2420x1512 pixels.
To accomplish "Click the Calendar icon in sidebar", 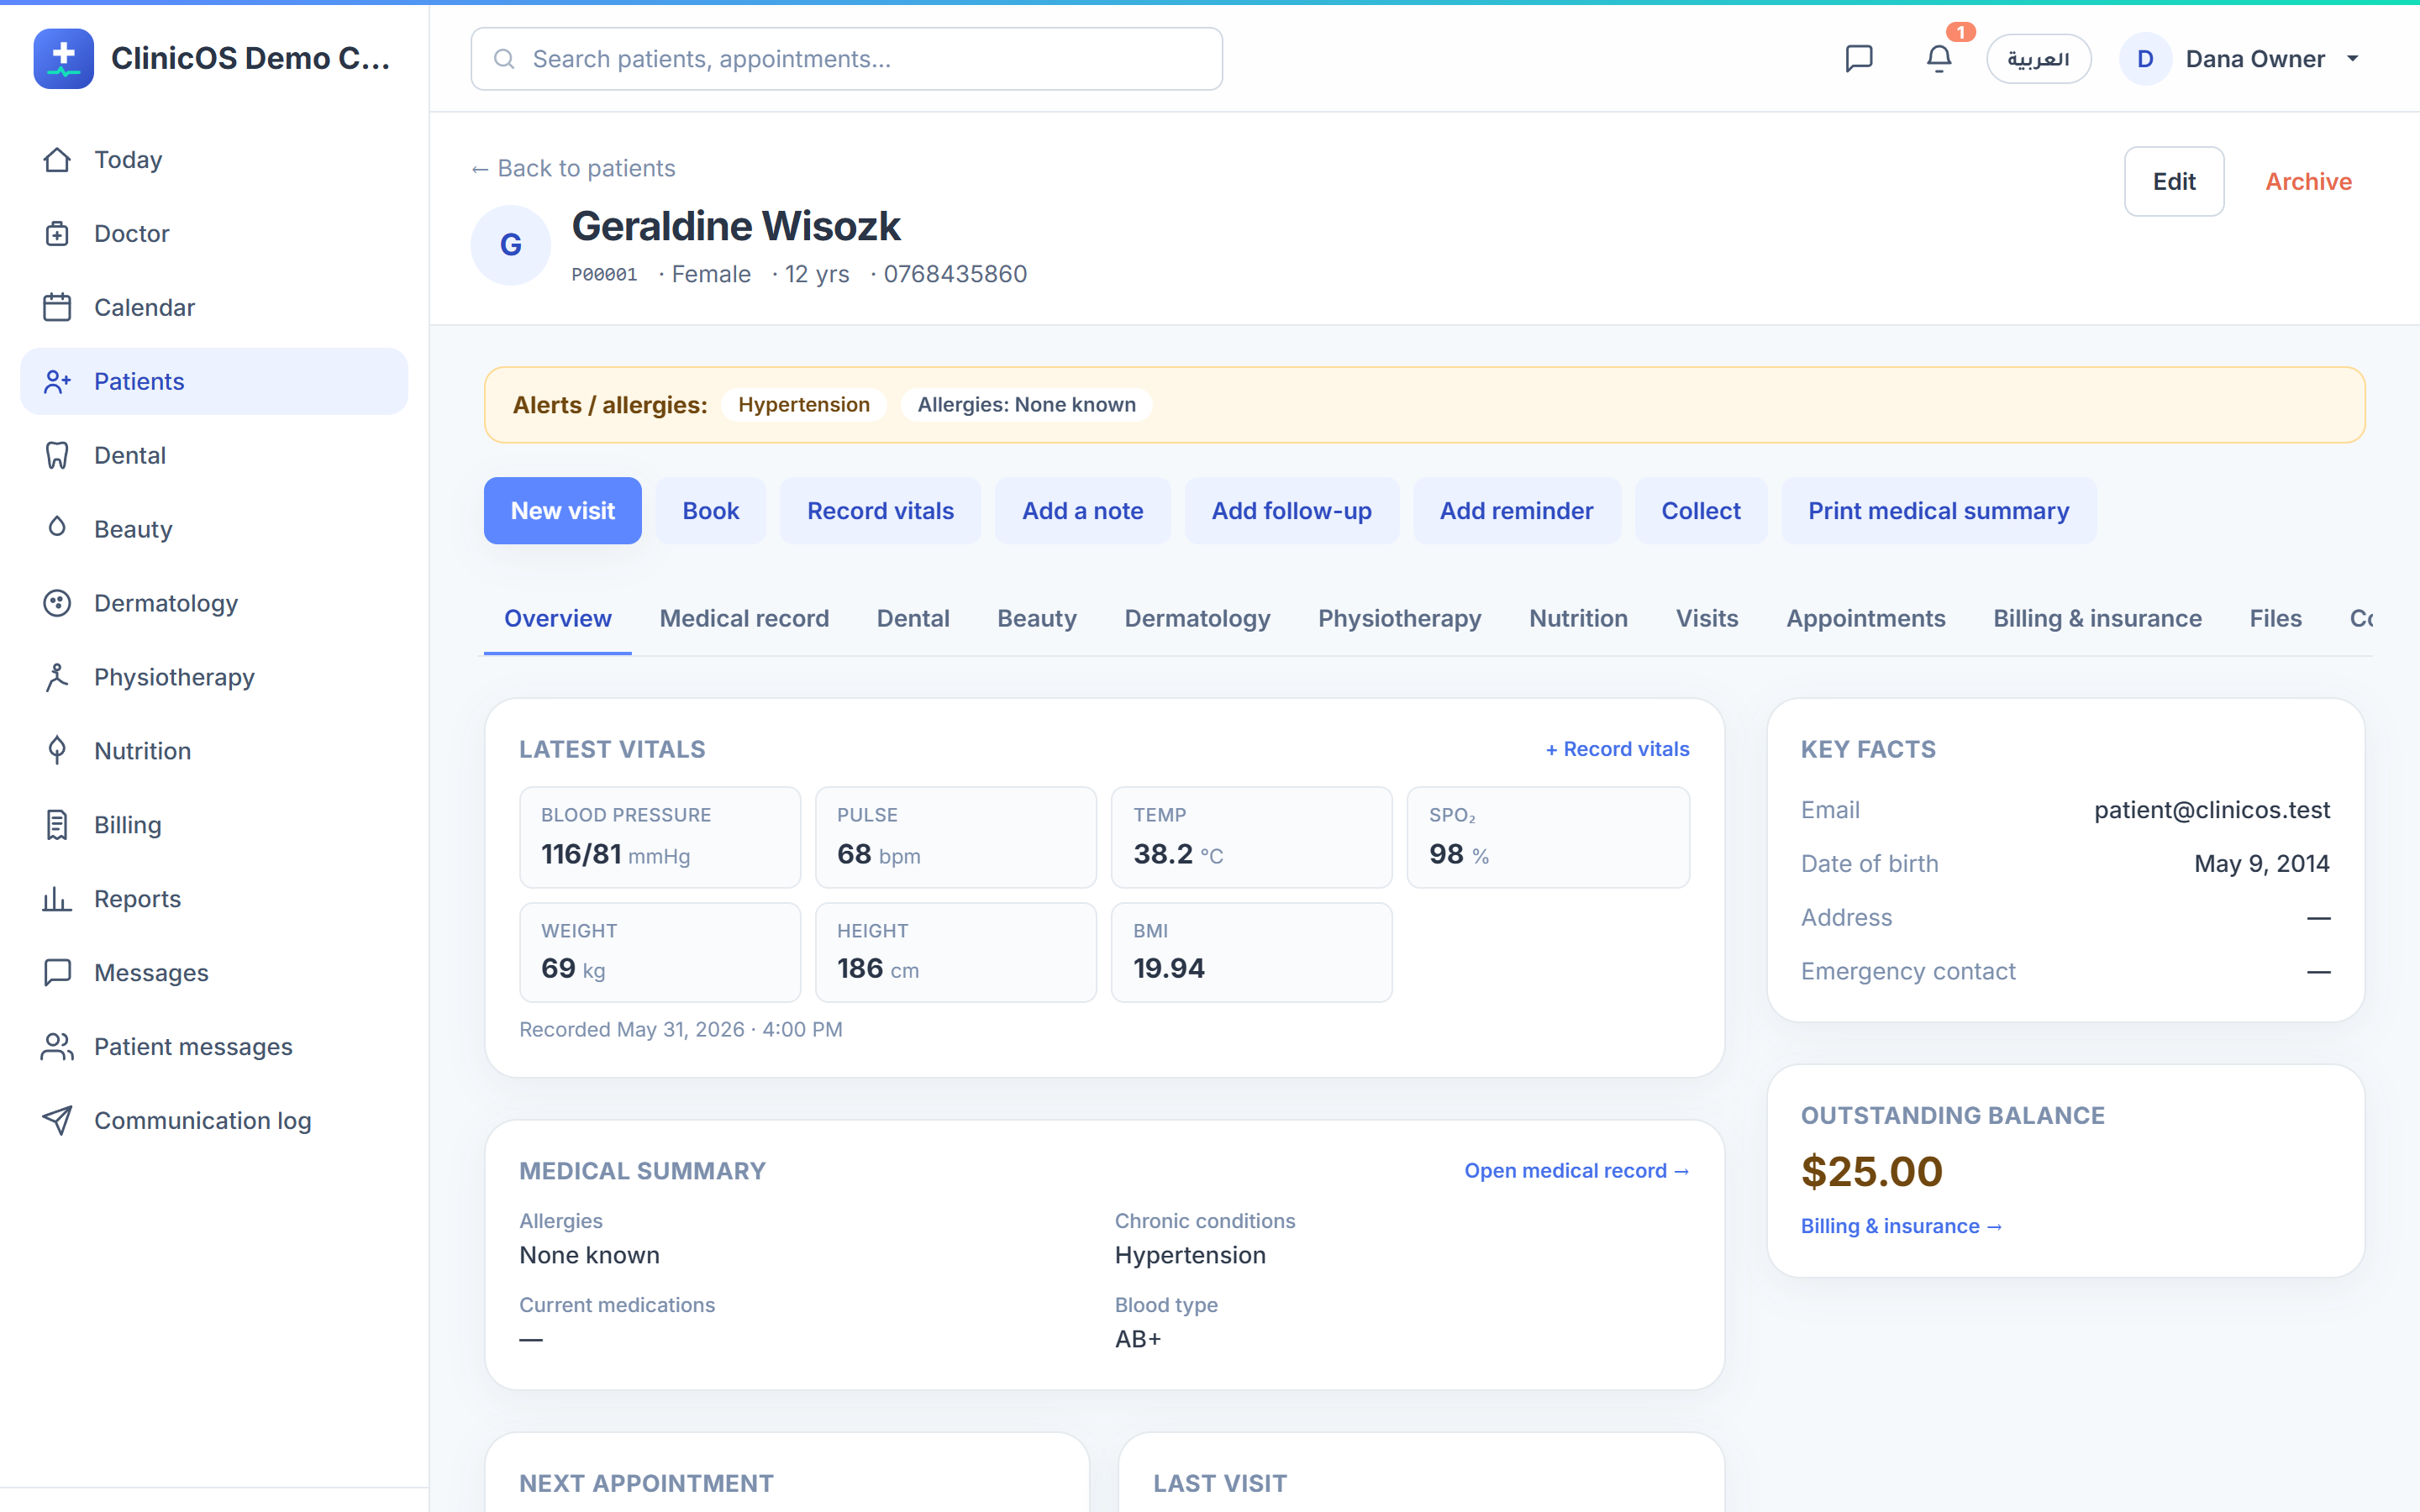I will coord(57,308).
